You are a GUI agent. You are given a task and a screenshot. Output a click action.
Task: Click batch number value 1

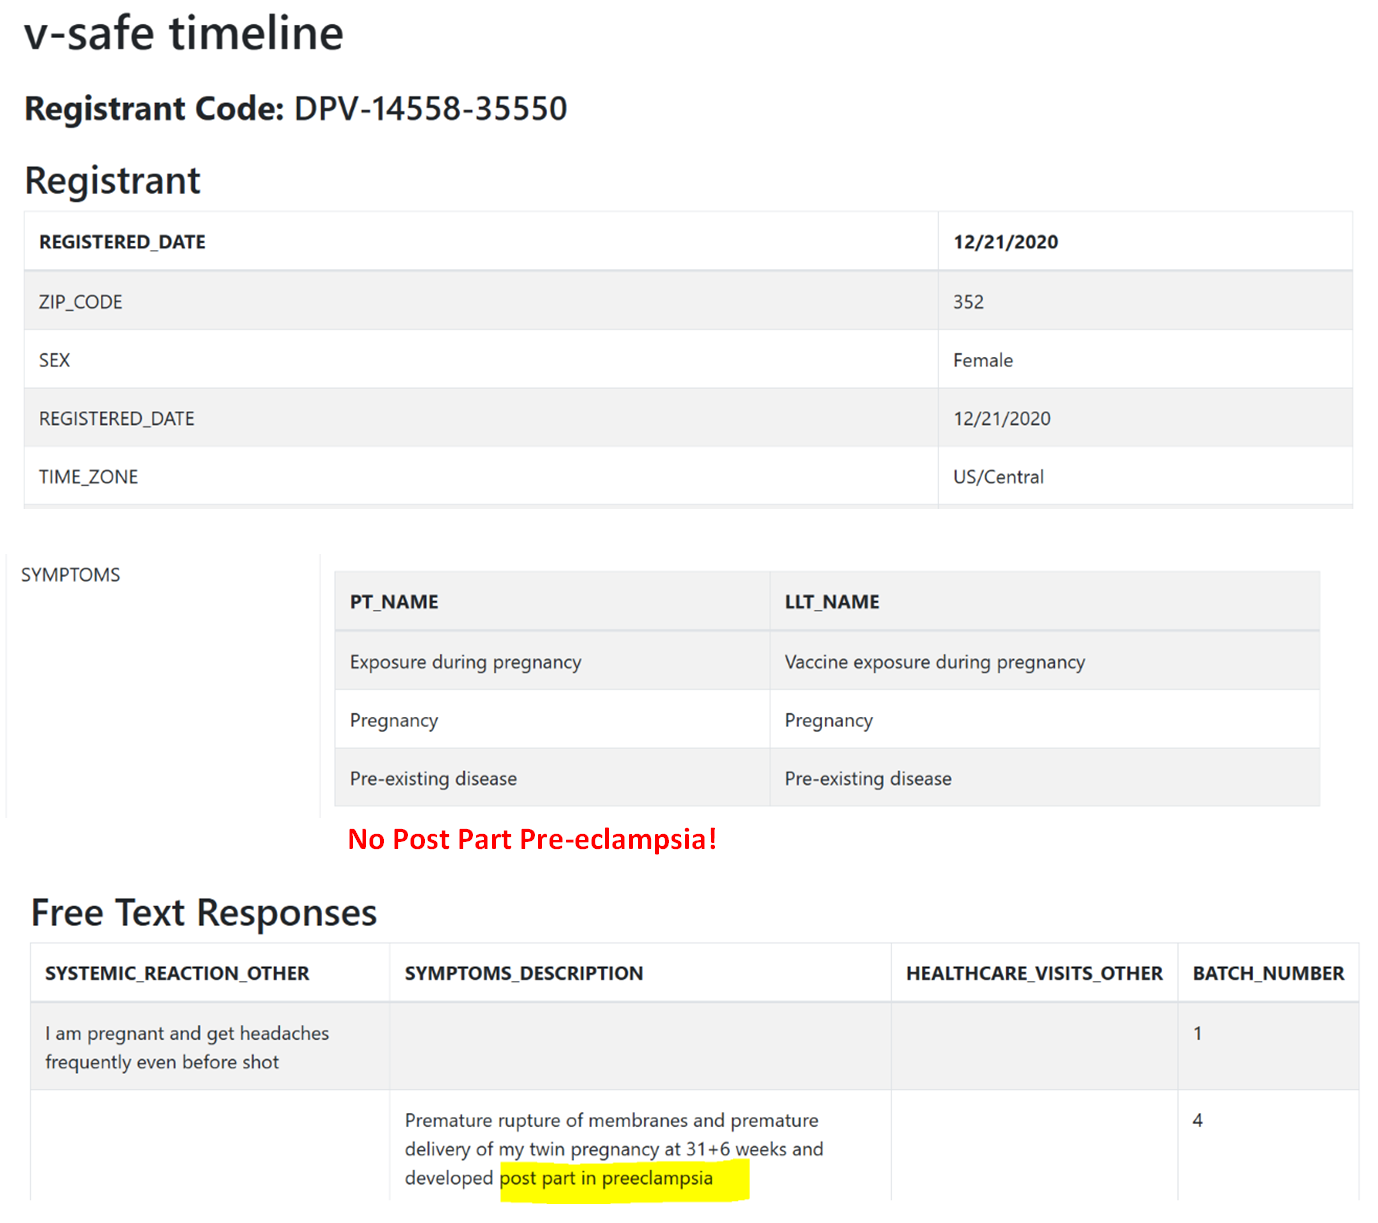pyautogui.click(x=1197, y=1034)
